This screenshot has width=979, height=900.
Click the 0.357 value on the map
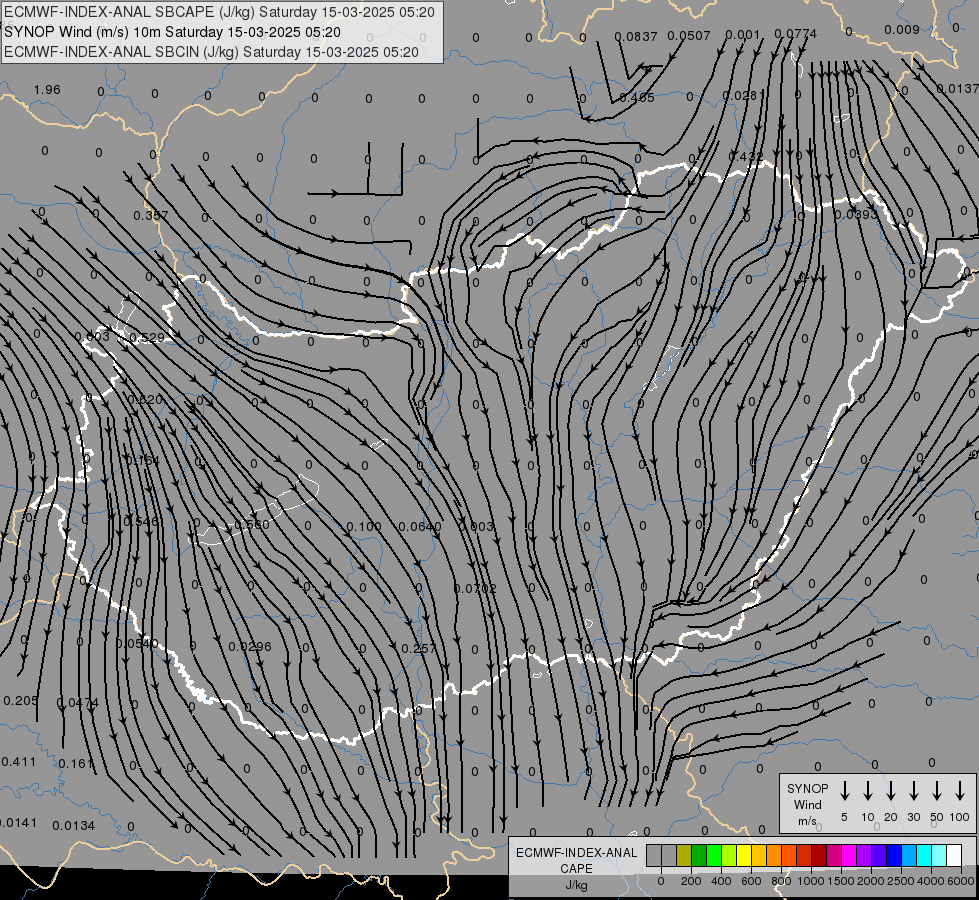point(150,215)
